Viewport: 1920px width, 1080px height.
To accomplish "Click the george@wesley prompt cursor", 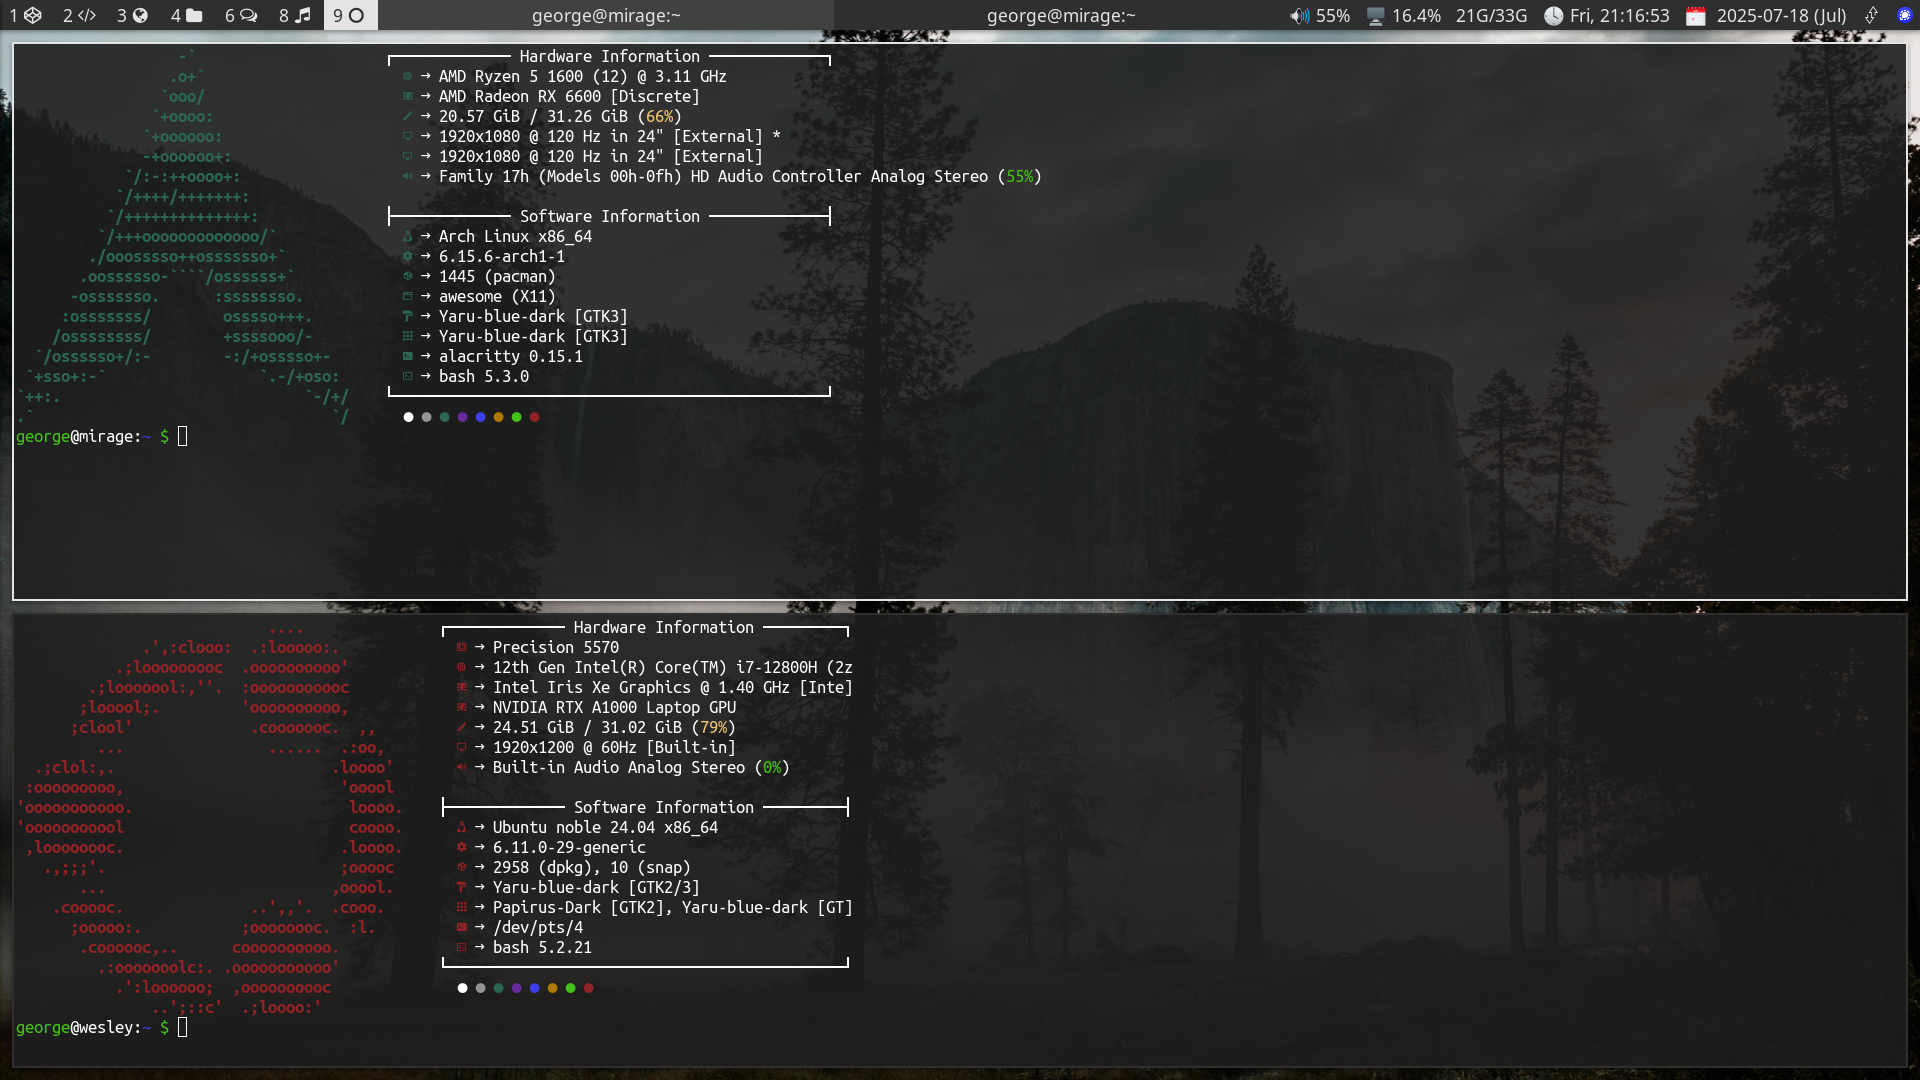I will [182, 1027].
